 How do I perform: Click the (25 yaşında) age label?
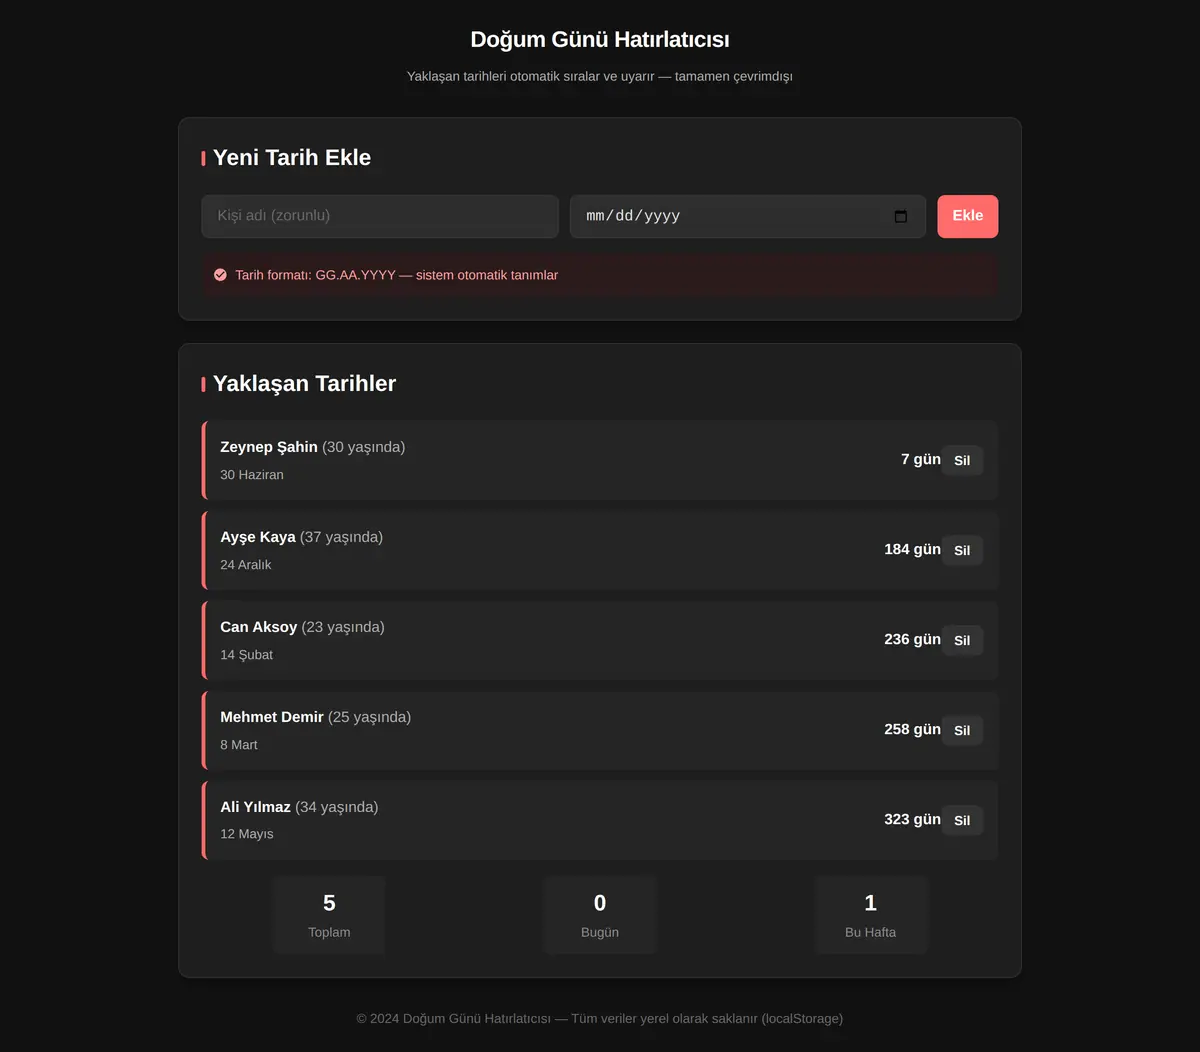(x=370, y=717)
